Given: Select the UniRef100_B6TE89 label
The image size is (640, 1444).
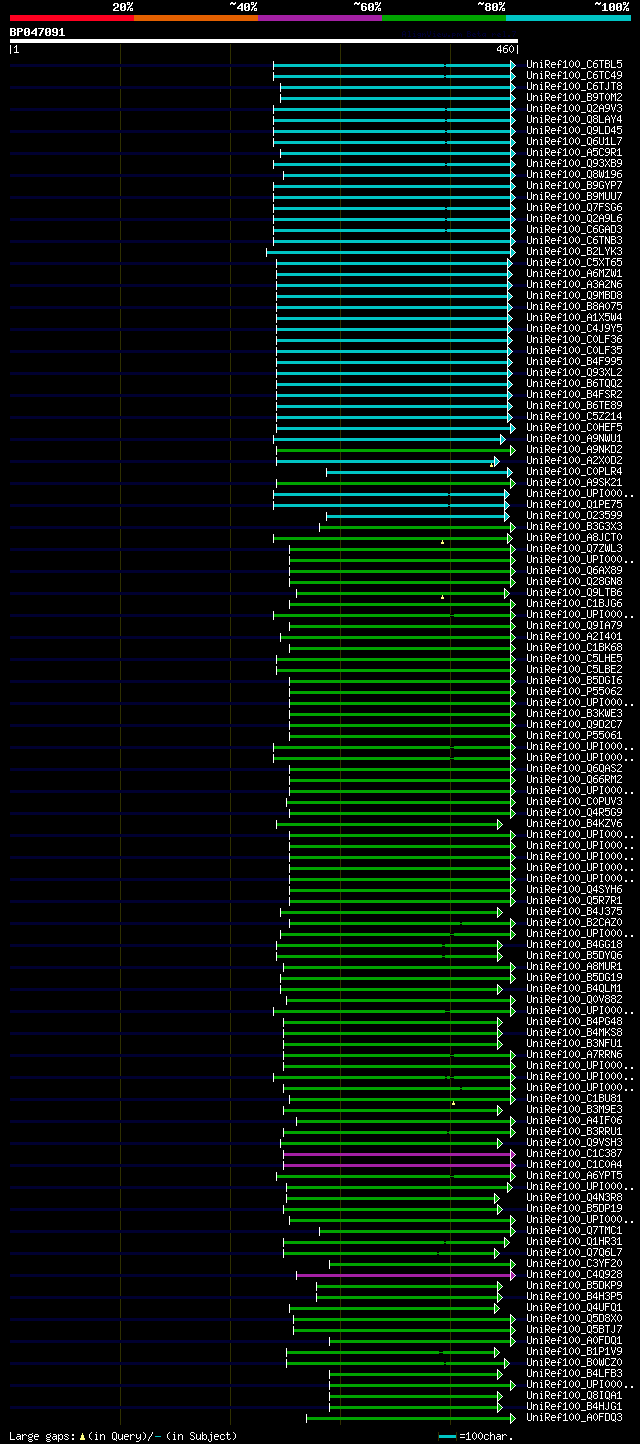Looking at the screenshot, I should click(x=574, y=405).
